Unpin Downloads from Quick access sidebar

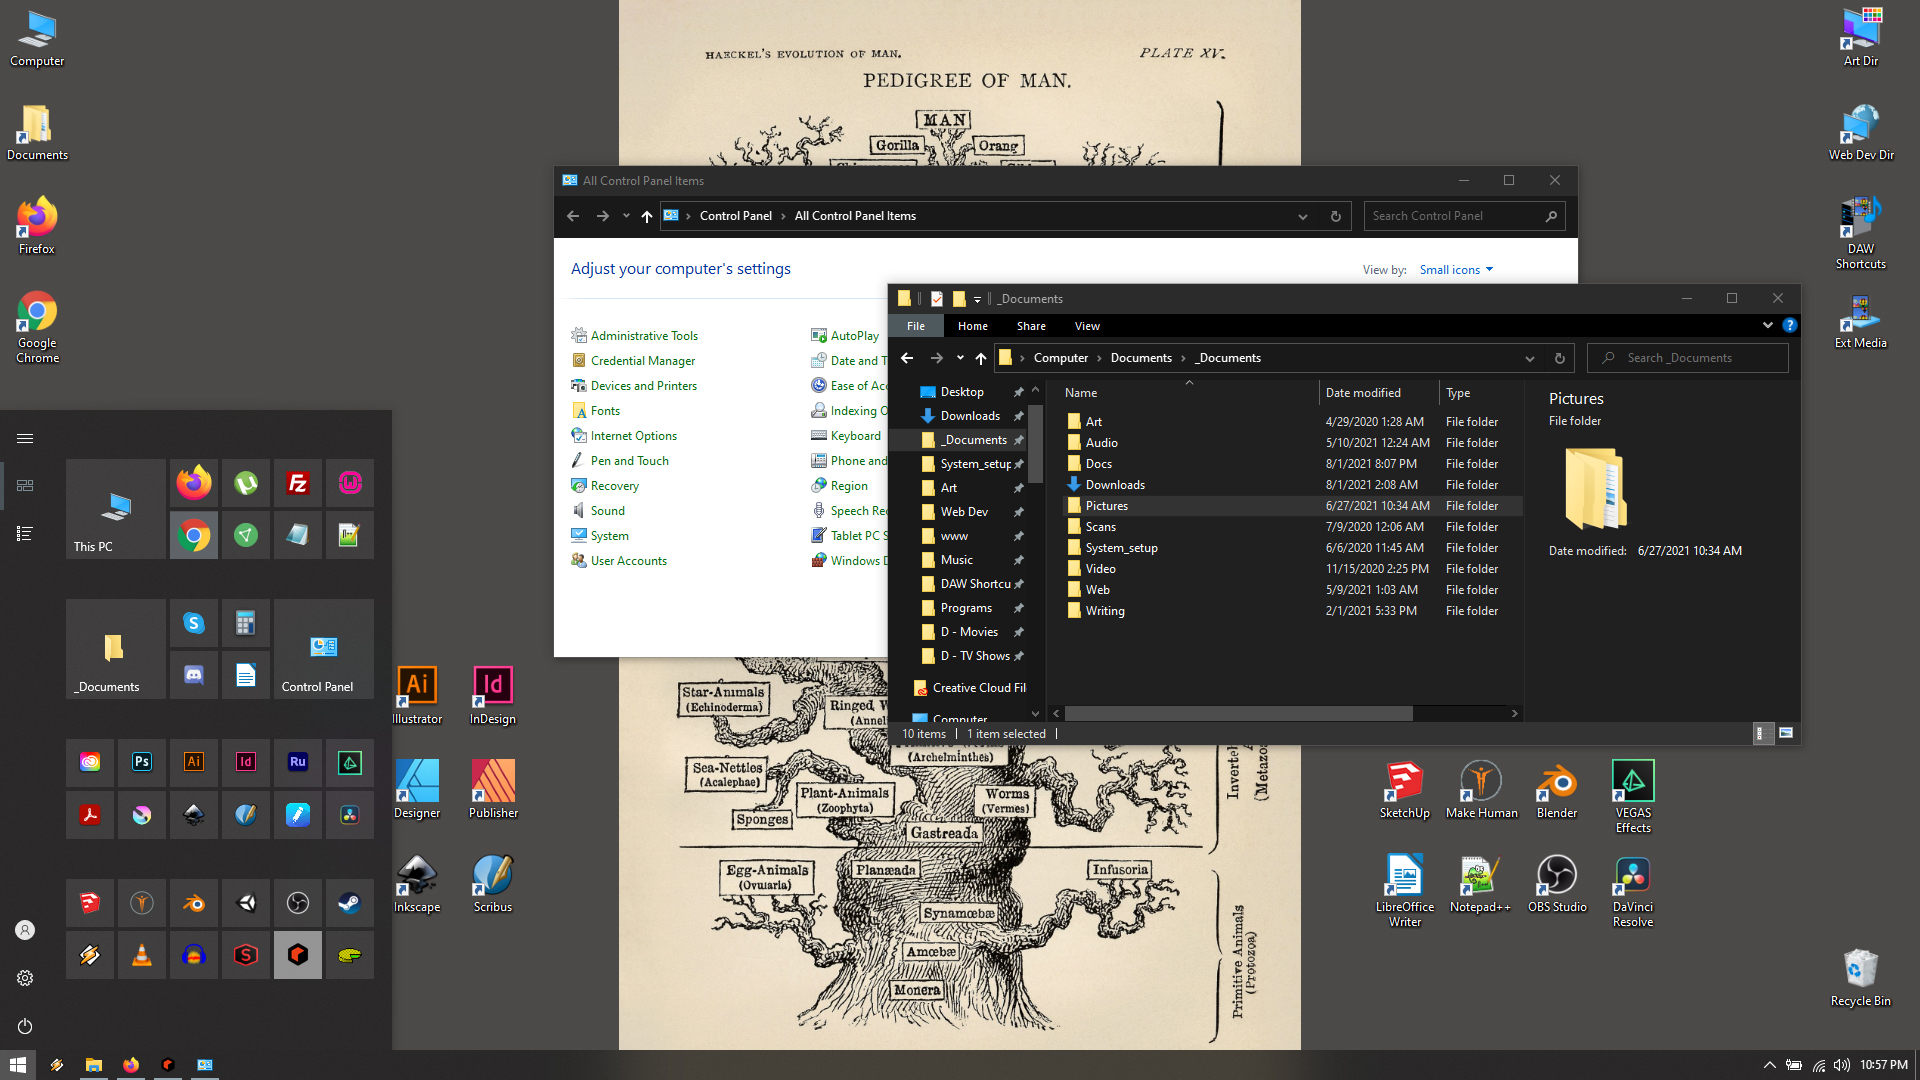(x=1018, y=416)
